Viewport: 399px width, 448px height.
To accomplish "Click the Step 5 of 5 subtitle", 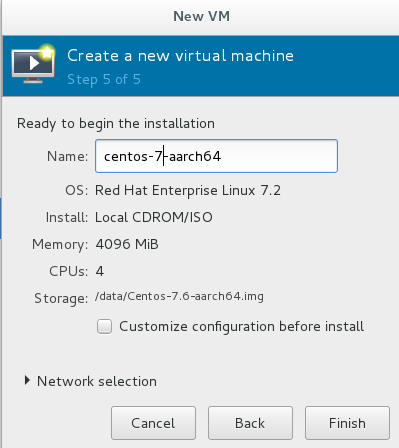I will (104, 79).
